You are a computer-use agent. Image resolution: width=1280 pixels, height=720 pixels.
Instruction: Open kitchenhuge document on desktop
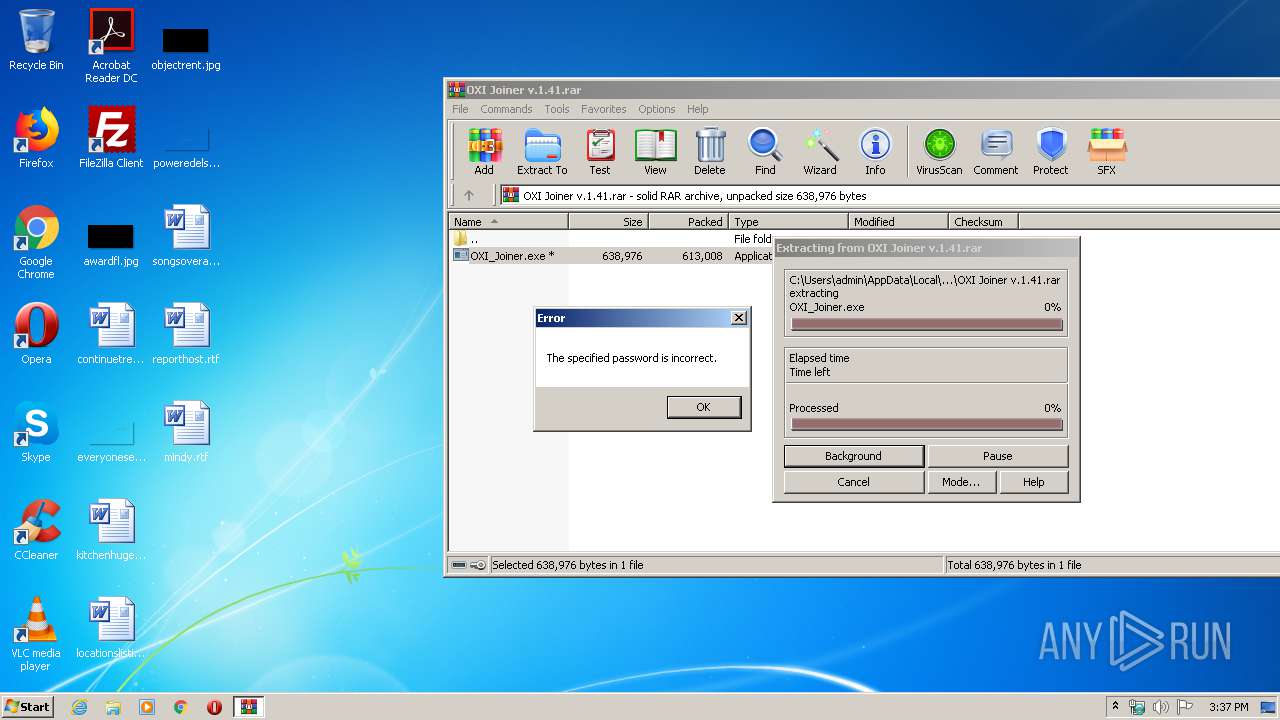pyautogui.click(x=111, y=529)
